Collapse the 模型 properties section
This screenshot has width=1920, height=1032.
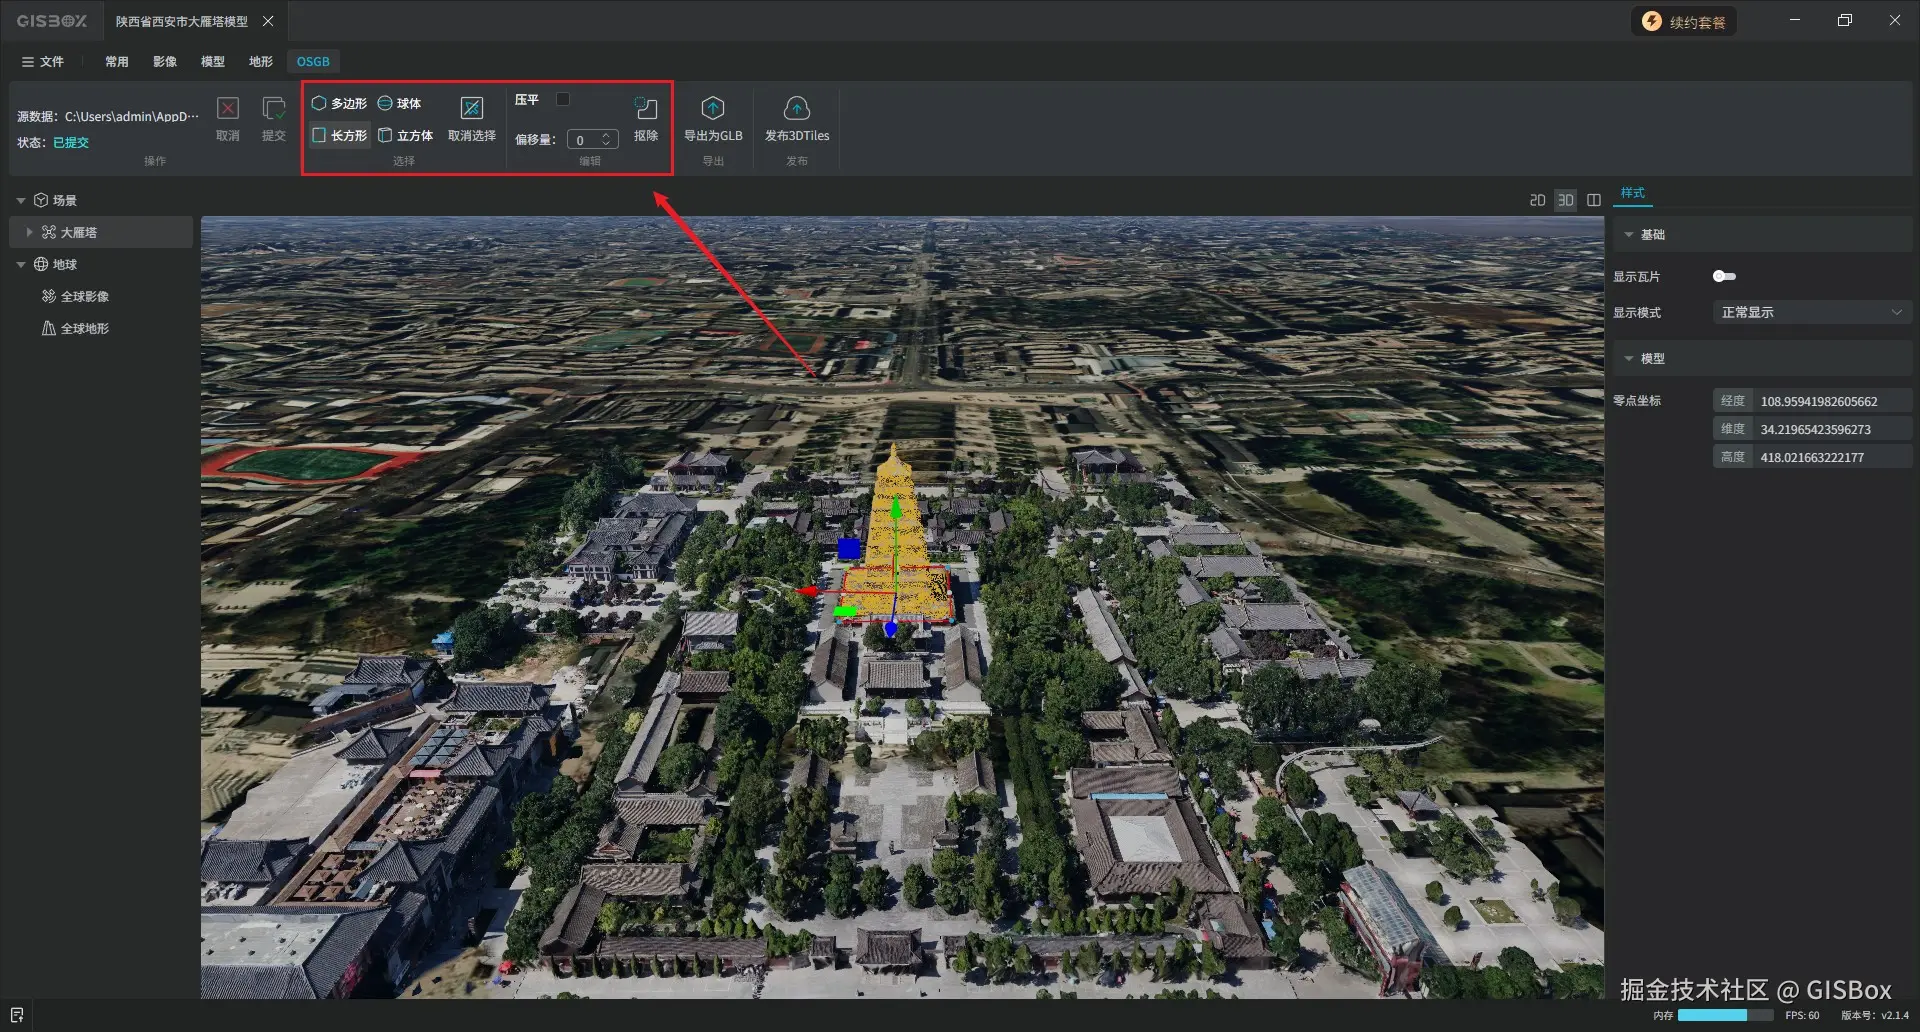(1629, 358)
